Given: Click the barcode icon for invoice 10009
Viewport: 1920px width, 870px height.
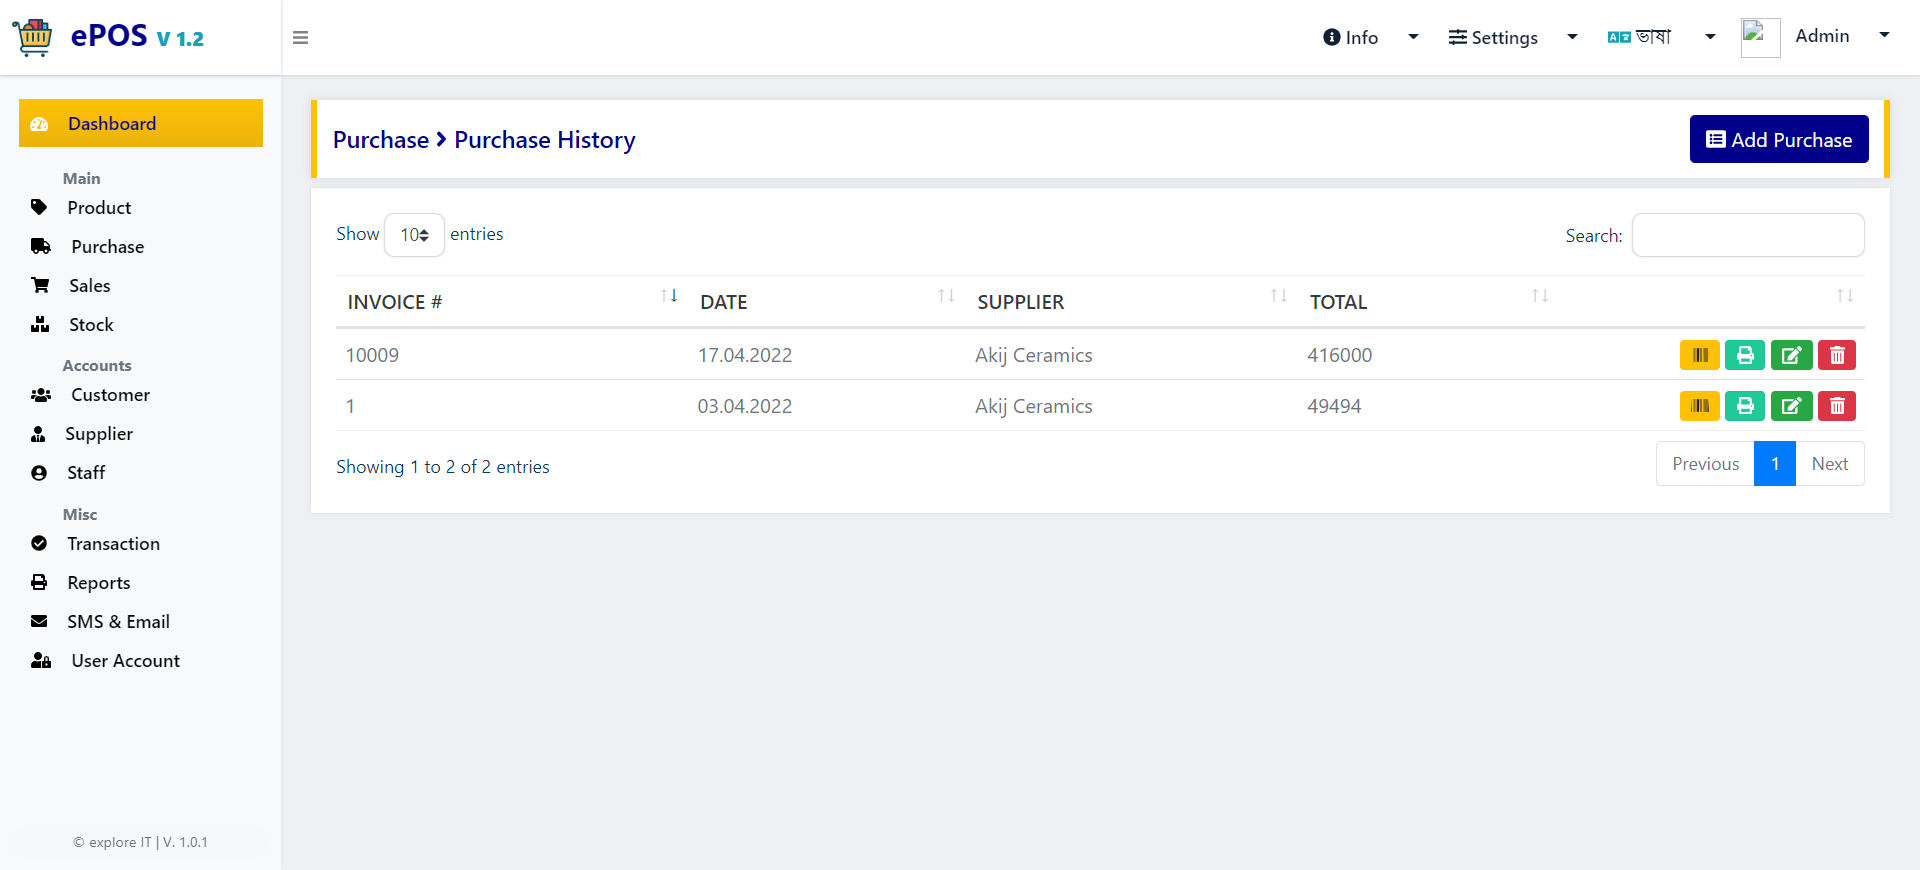Looking at the screenshot, I should [1699, 355].
